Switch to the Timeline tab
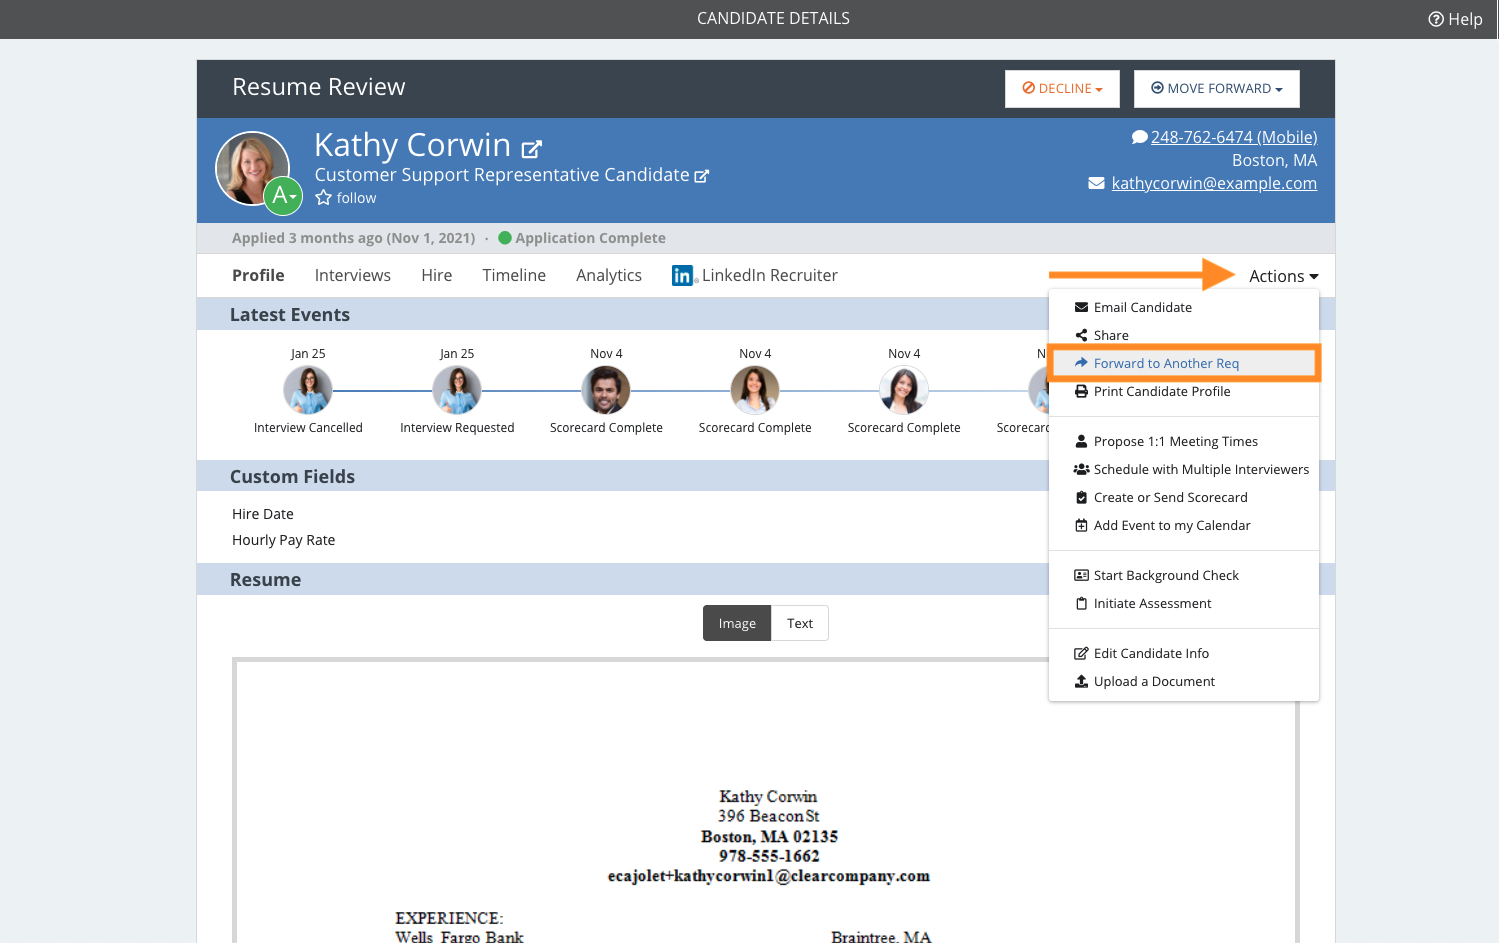Viewport: 1499px width, 943px height. tap(514, 275)
